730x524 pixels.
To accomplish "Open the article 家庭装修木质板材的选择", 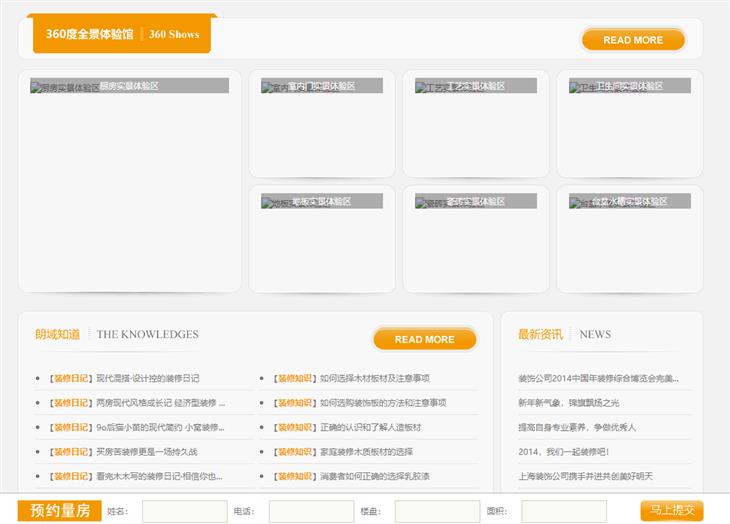I will [366, 452].
